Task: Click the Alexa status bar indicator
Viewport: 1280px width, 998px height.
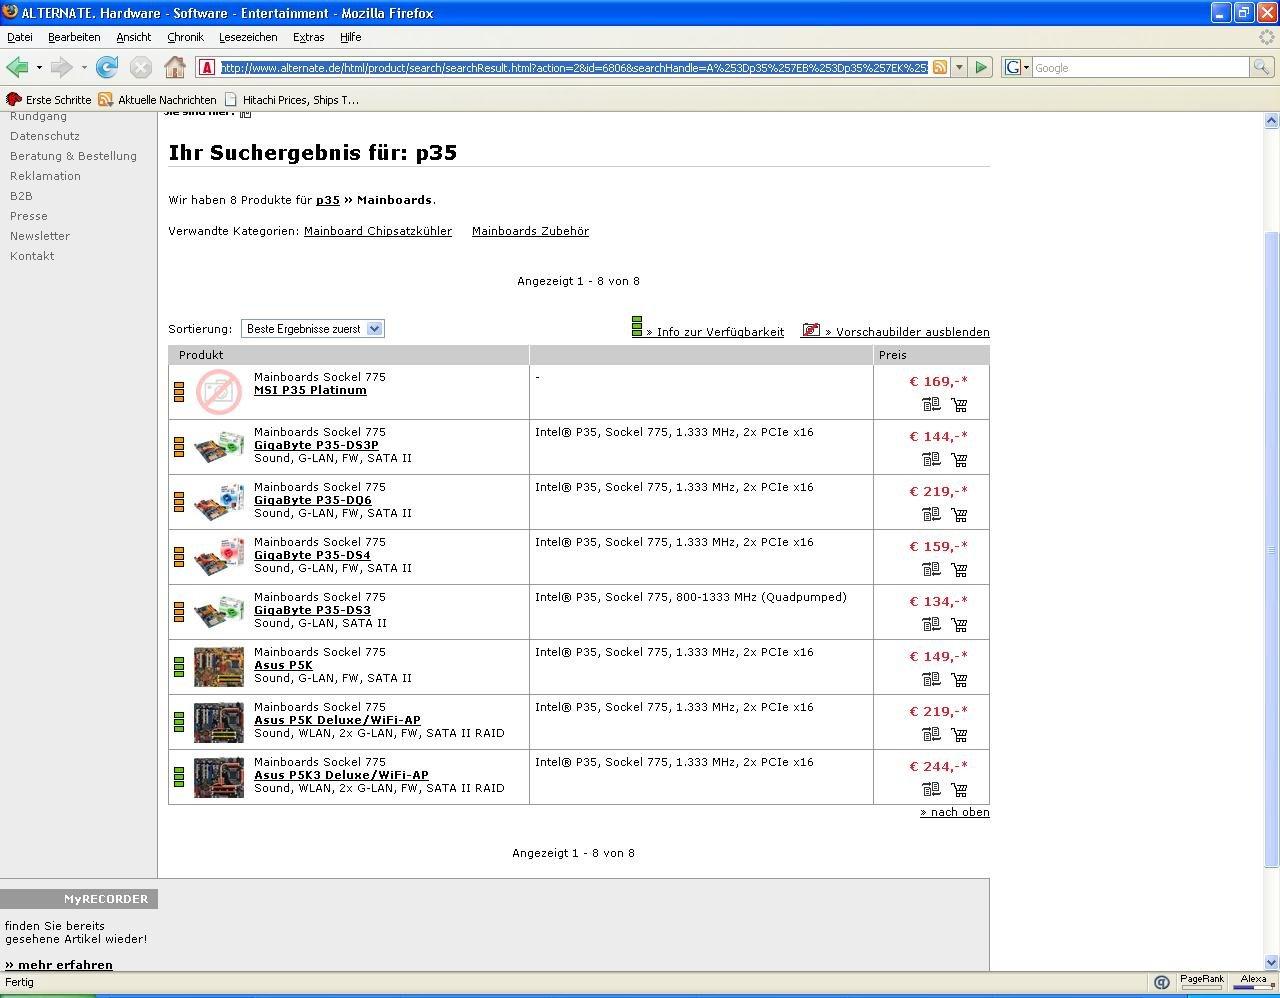Action: tap(1253, 982)
